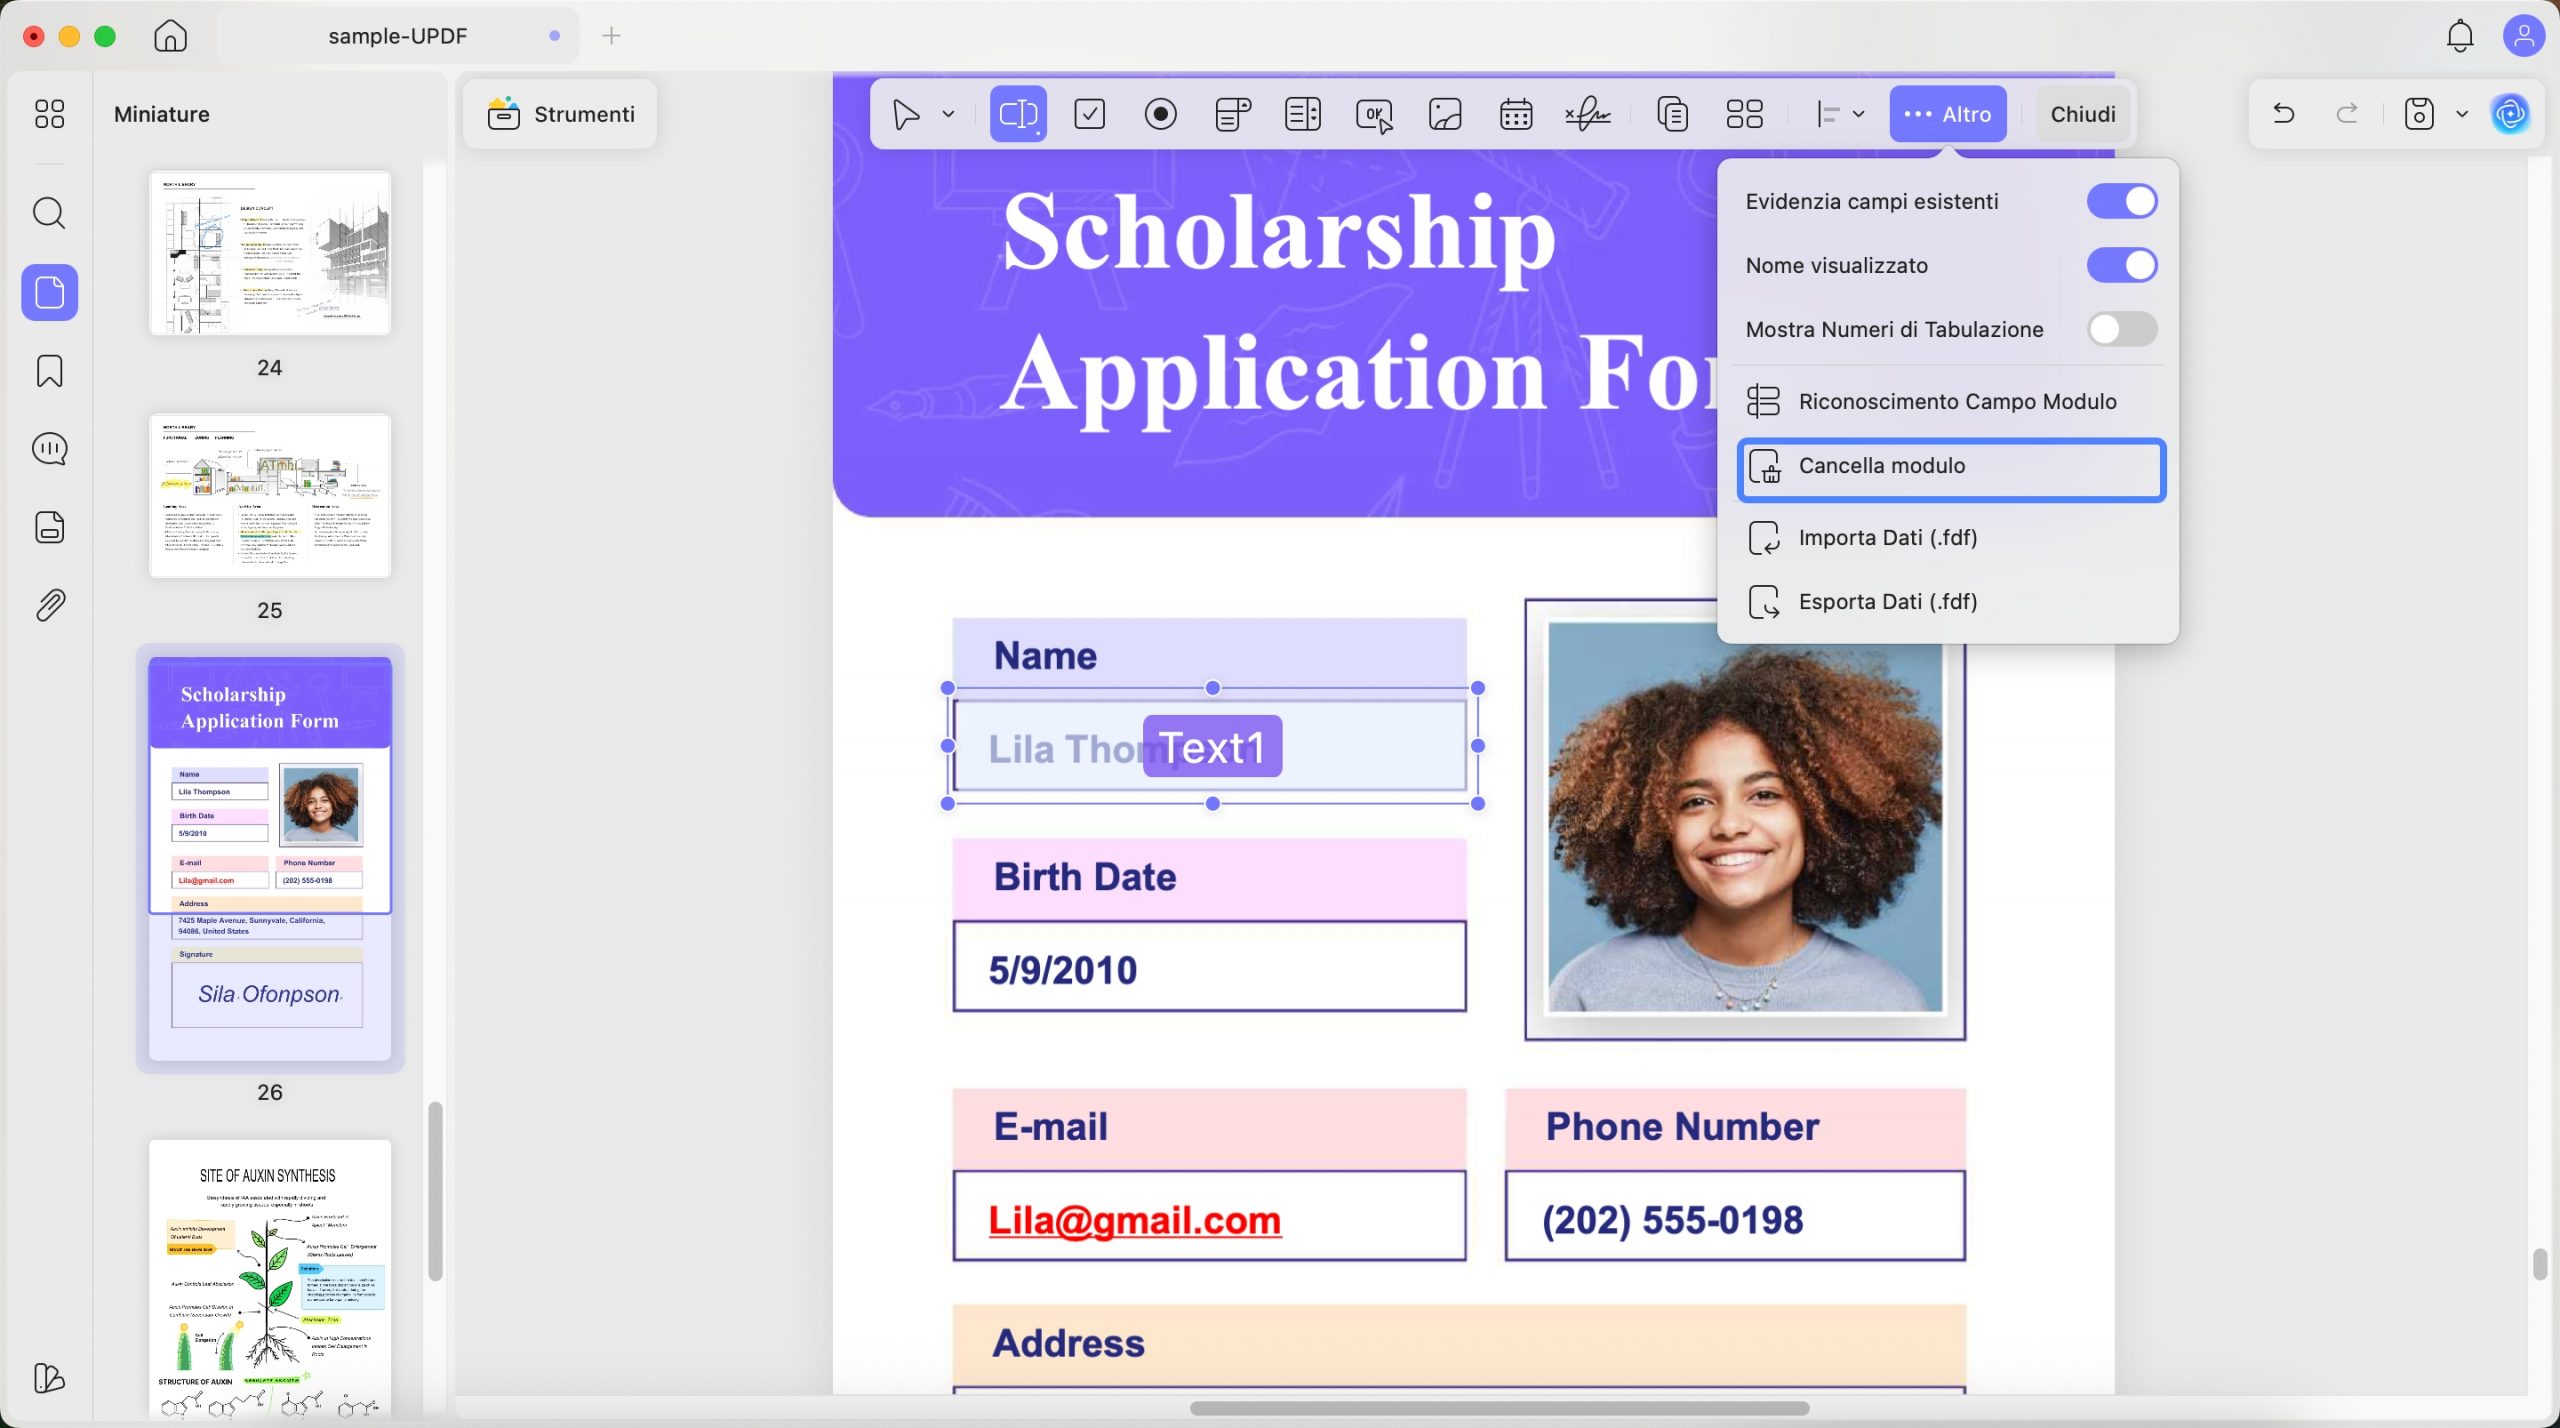
Task: Select the radio button field tool
Action: click(1160, 114)
